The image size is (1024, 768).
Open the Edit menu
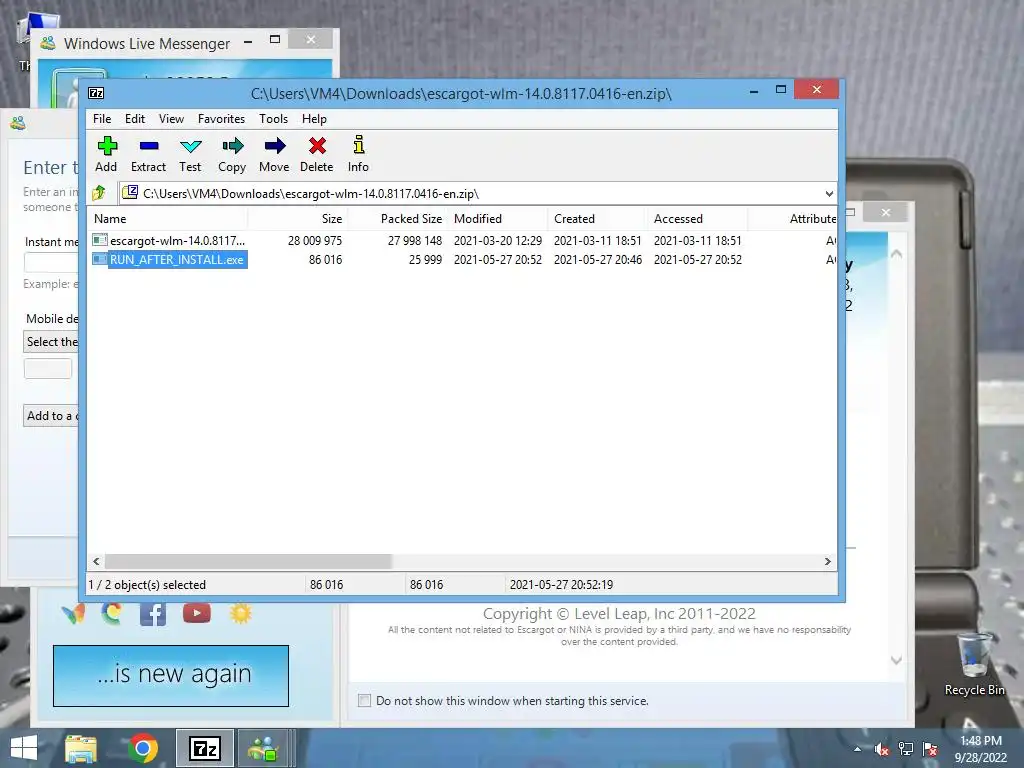coord(135,119)
